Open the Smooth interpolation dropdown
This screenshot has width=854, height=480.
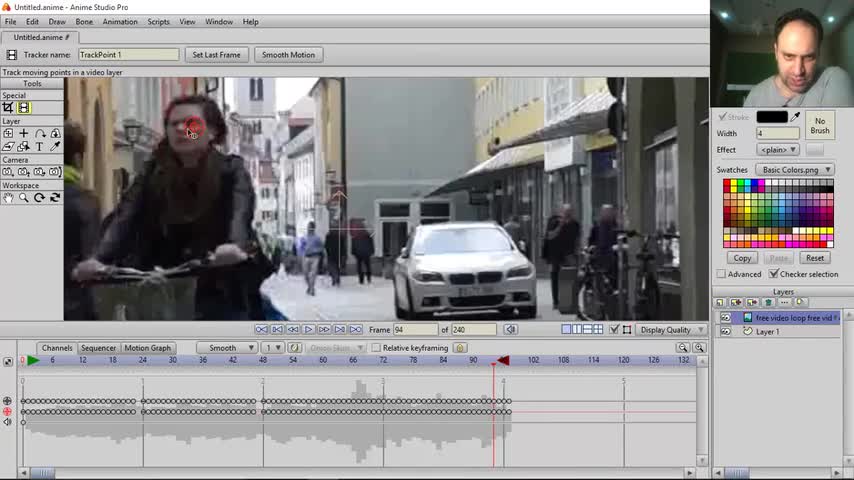click(227, 348)
